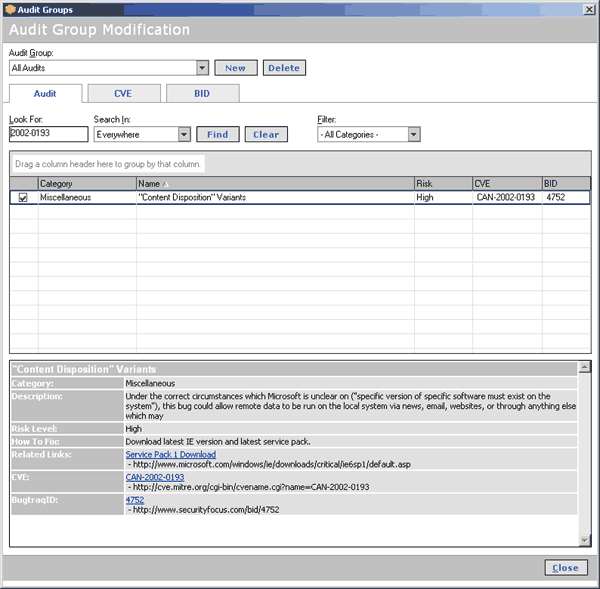Open the Filter categories dropdown

pos(413,134)
